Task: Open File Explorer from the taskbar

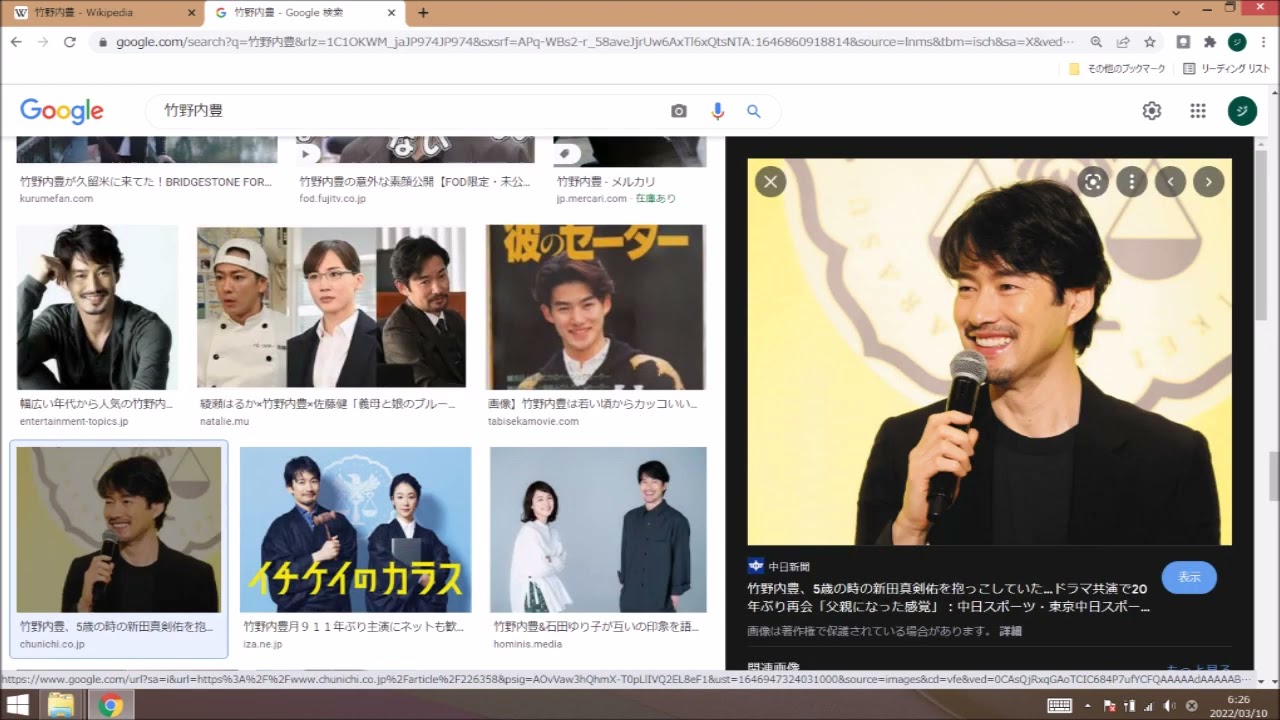Action: tap(61, 705)
